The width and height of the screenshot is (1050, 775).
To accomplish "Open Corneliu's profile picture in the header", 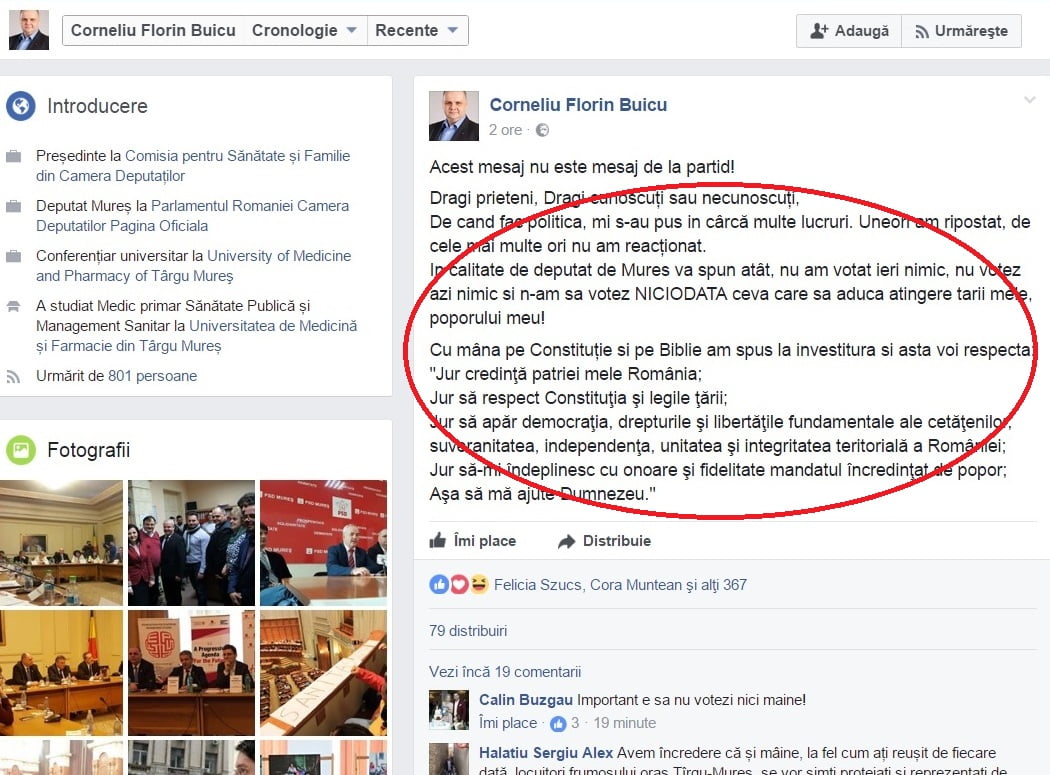I will coord(28,30).
